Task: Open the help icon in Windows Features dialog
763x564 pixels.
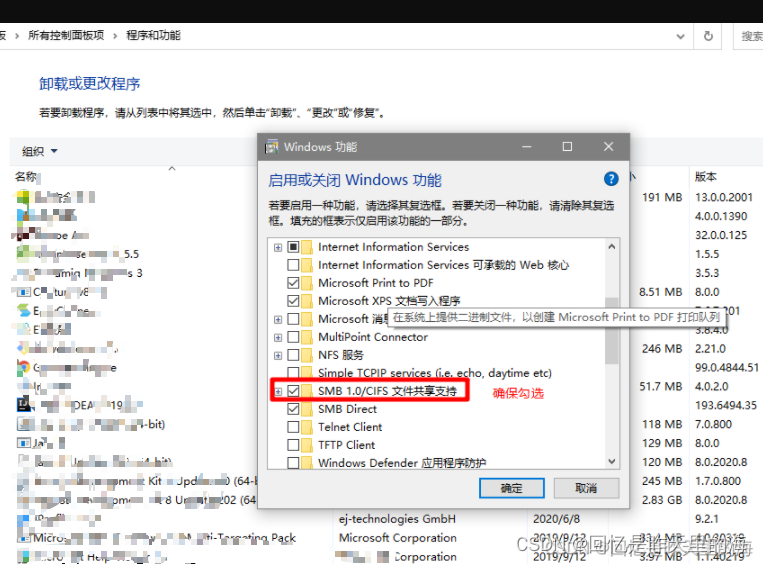Action: [x=611, y=179]
